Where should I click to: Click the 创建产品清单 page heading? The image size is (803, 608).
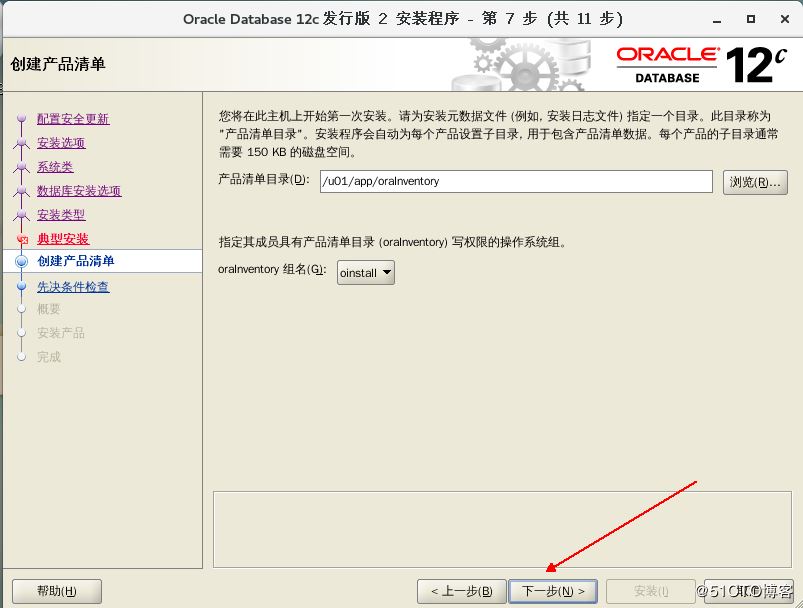(58, 65)
